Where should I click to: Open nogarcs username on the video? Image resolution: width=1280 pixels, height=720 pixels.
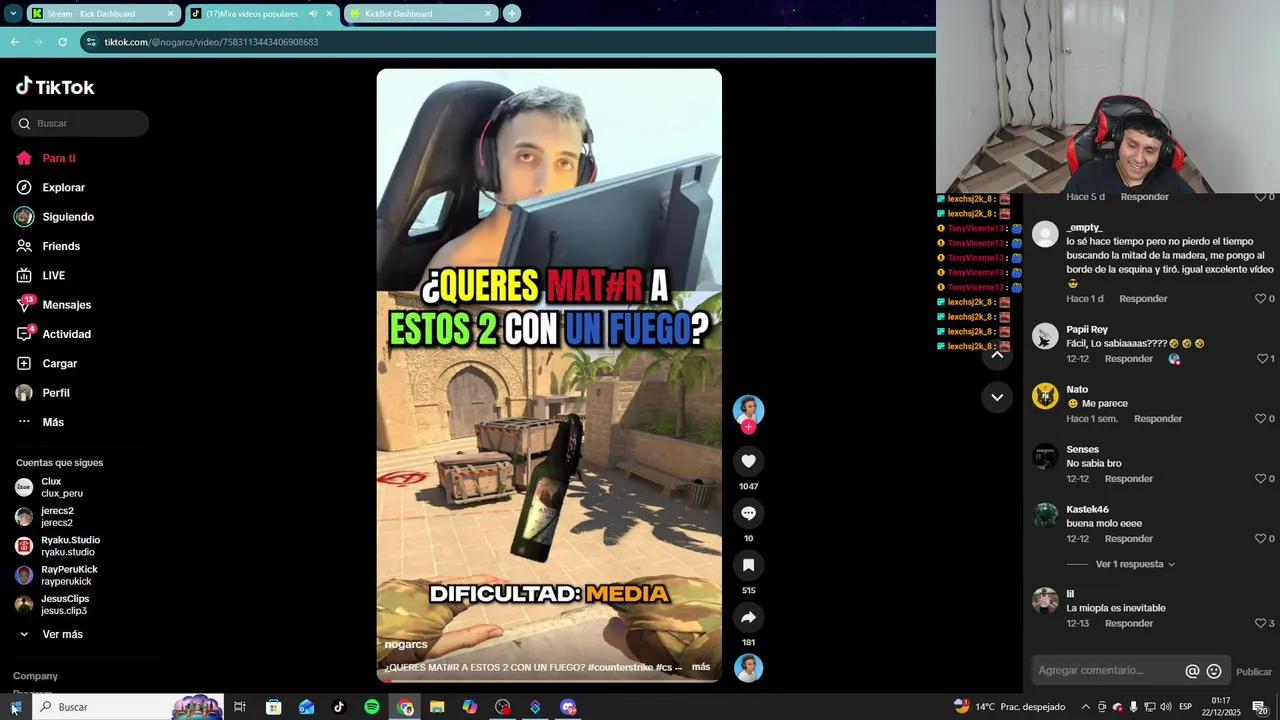(406, 644)
